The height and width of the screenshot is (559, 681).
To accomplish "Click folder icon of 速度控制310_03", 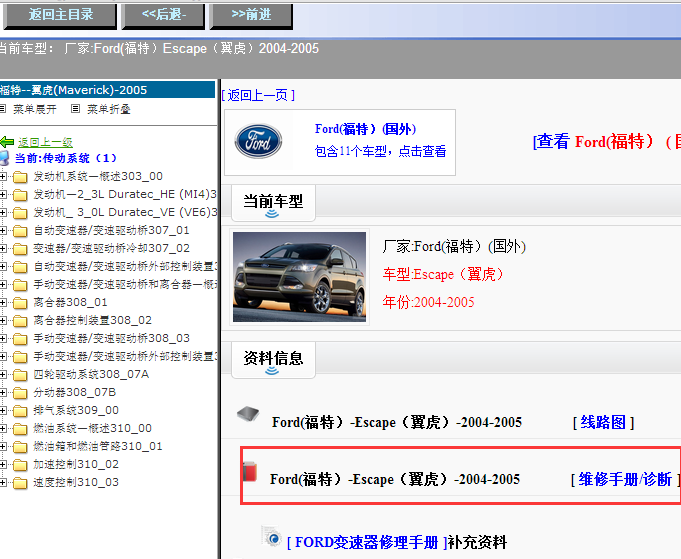I will coord(20,483).
